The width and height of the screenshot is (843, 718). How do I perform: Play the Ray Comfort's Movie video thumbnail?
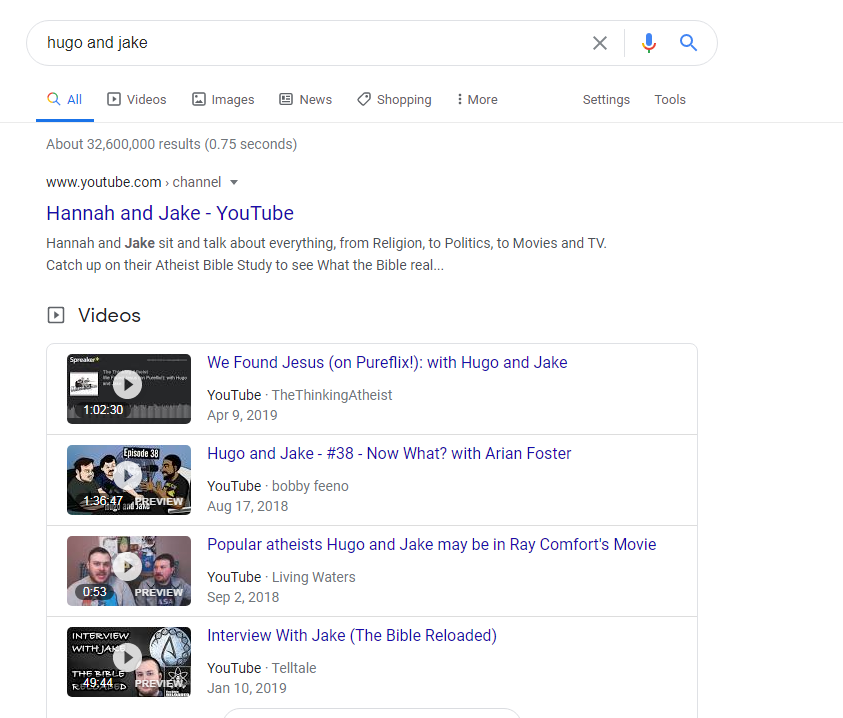point(128,571)
